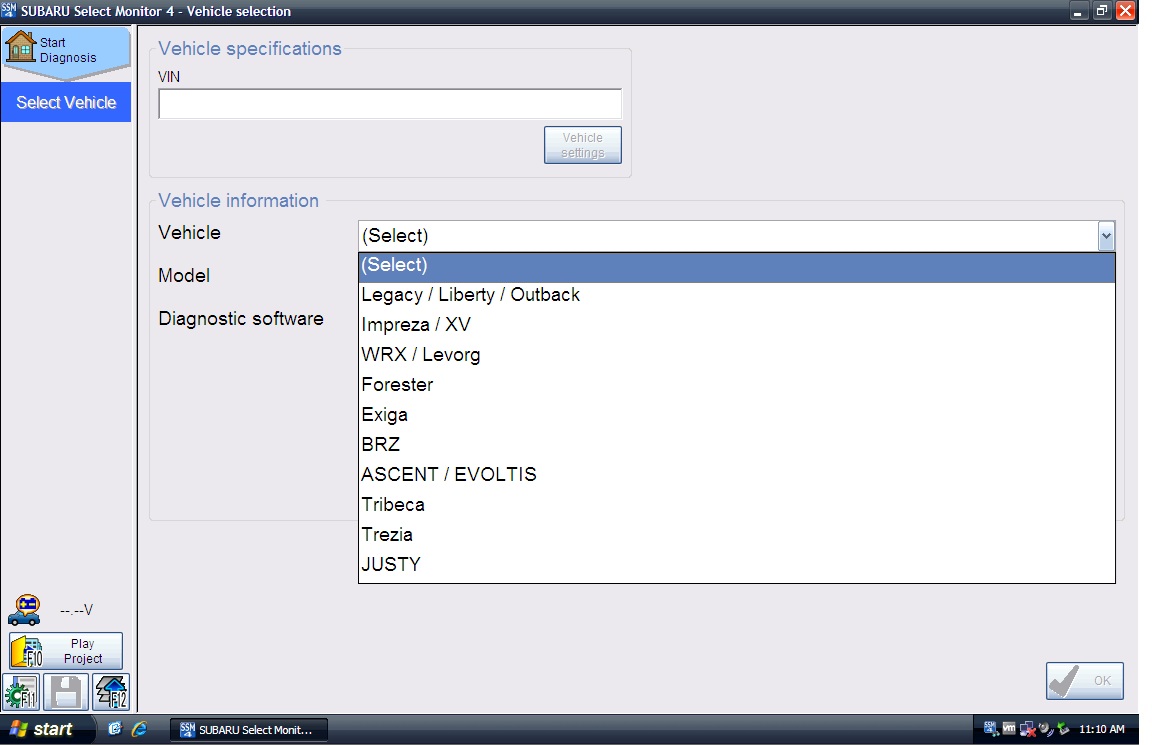Open the F11 gear settings icon
The width and height of the screenshot is (1152, 745).
click(x=21, y=692)
